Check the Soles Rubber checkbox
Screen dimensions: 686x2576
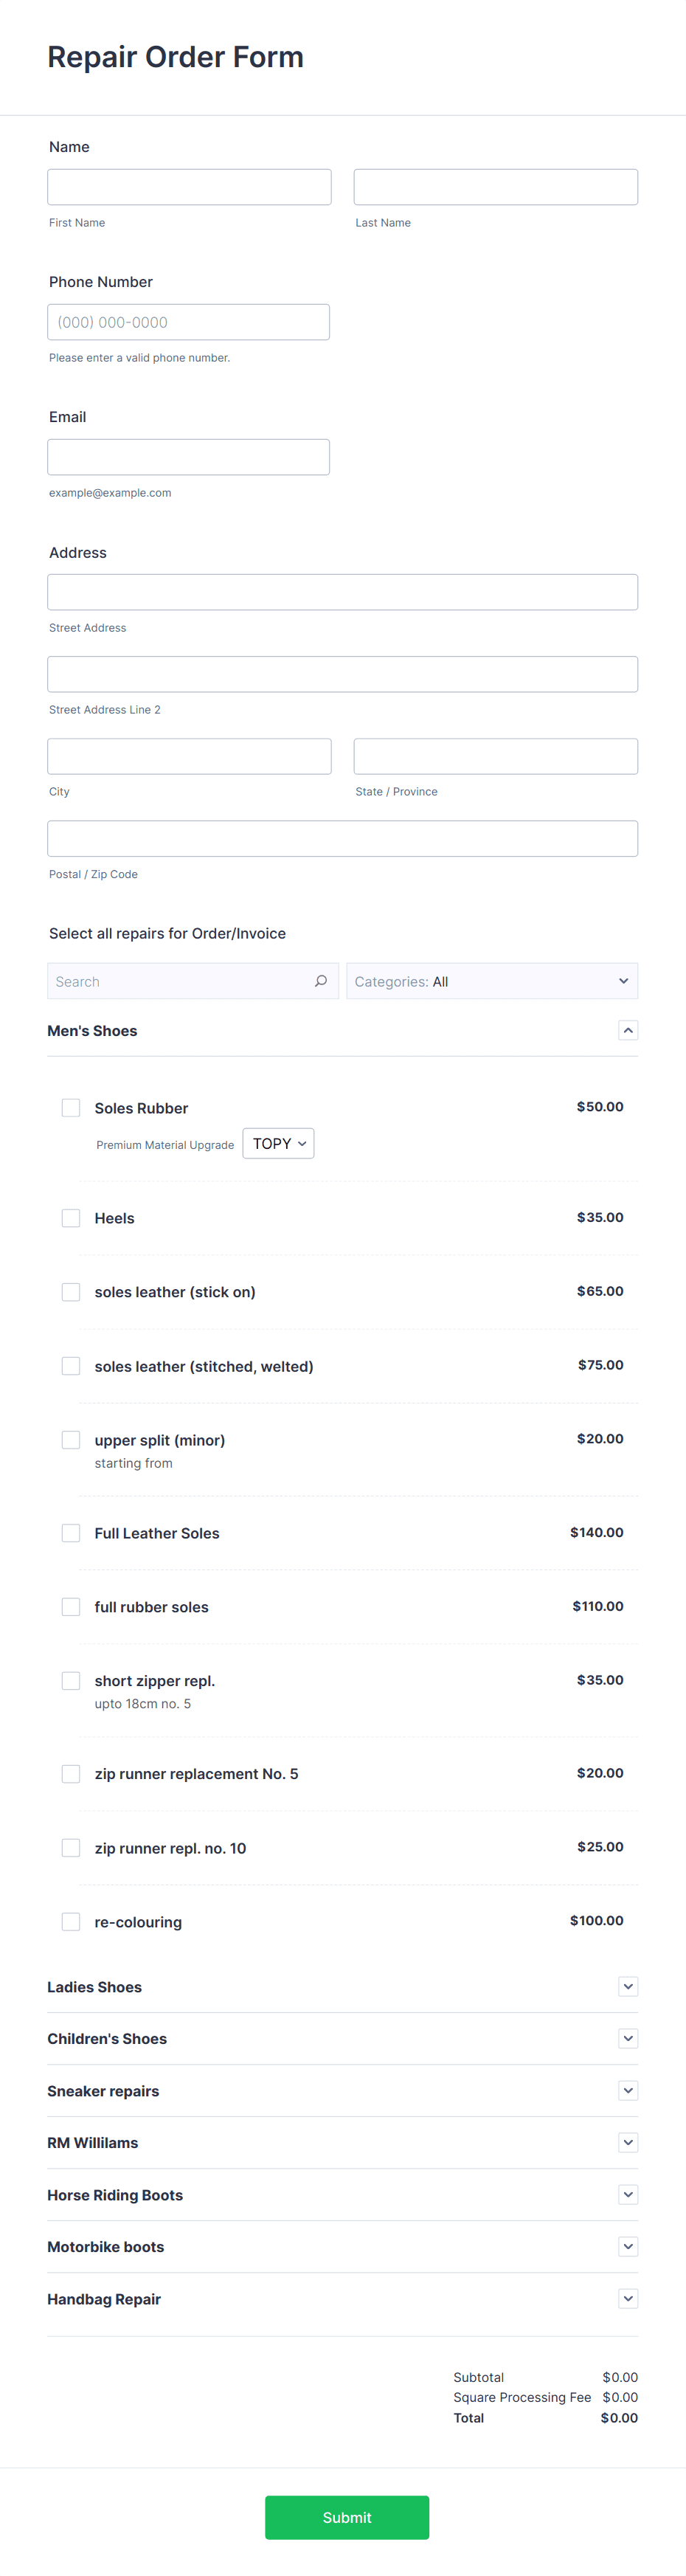coord(70,1107)
